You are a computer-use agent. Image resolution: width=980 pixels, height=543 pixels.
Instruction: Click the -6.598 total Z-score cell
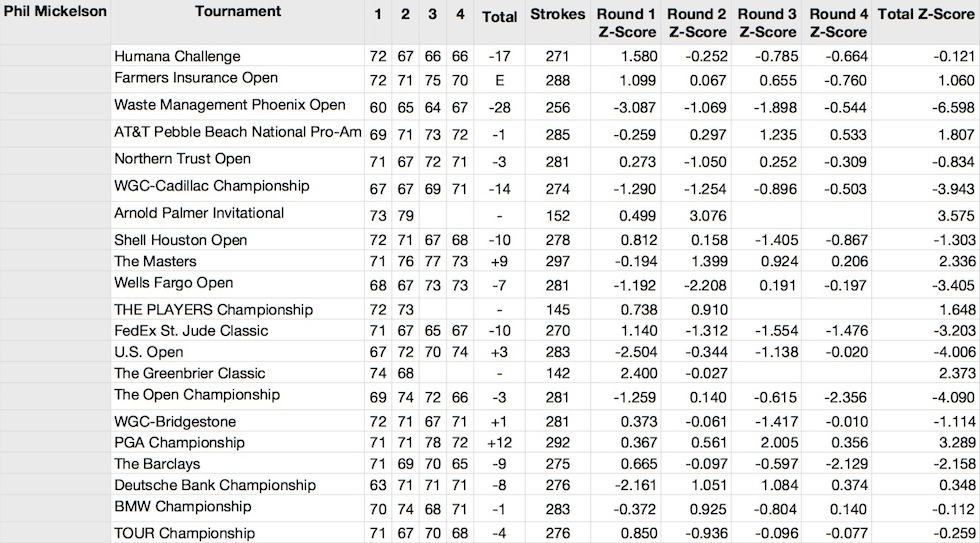[x=926, y=107]
